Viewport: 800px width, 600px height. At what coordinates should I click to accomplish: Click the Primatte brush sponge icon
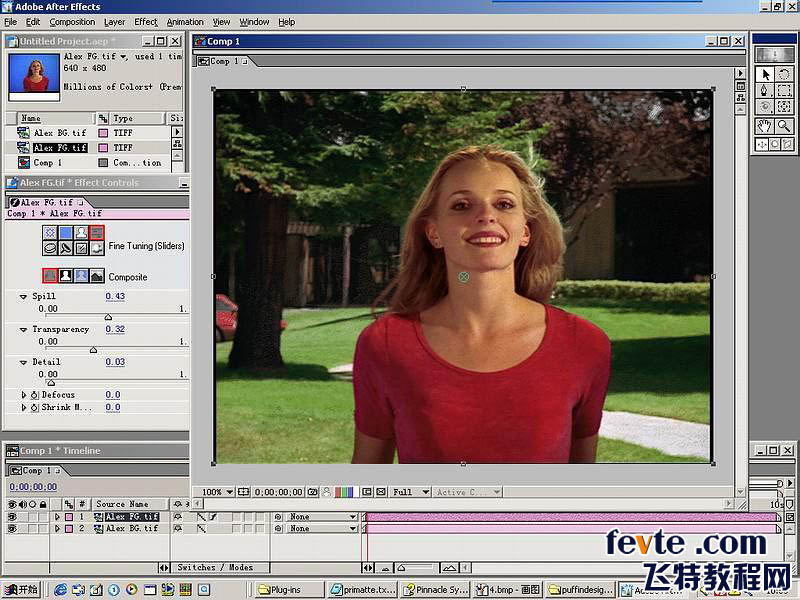point(66,248)
